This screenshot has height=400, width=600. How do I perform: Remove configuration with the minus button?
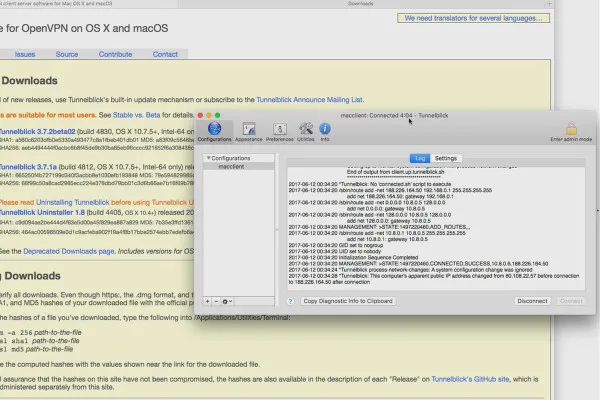coord(216,301)
